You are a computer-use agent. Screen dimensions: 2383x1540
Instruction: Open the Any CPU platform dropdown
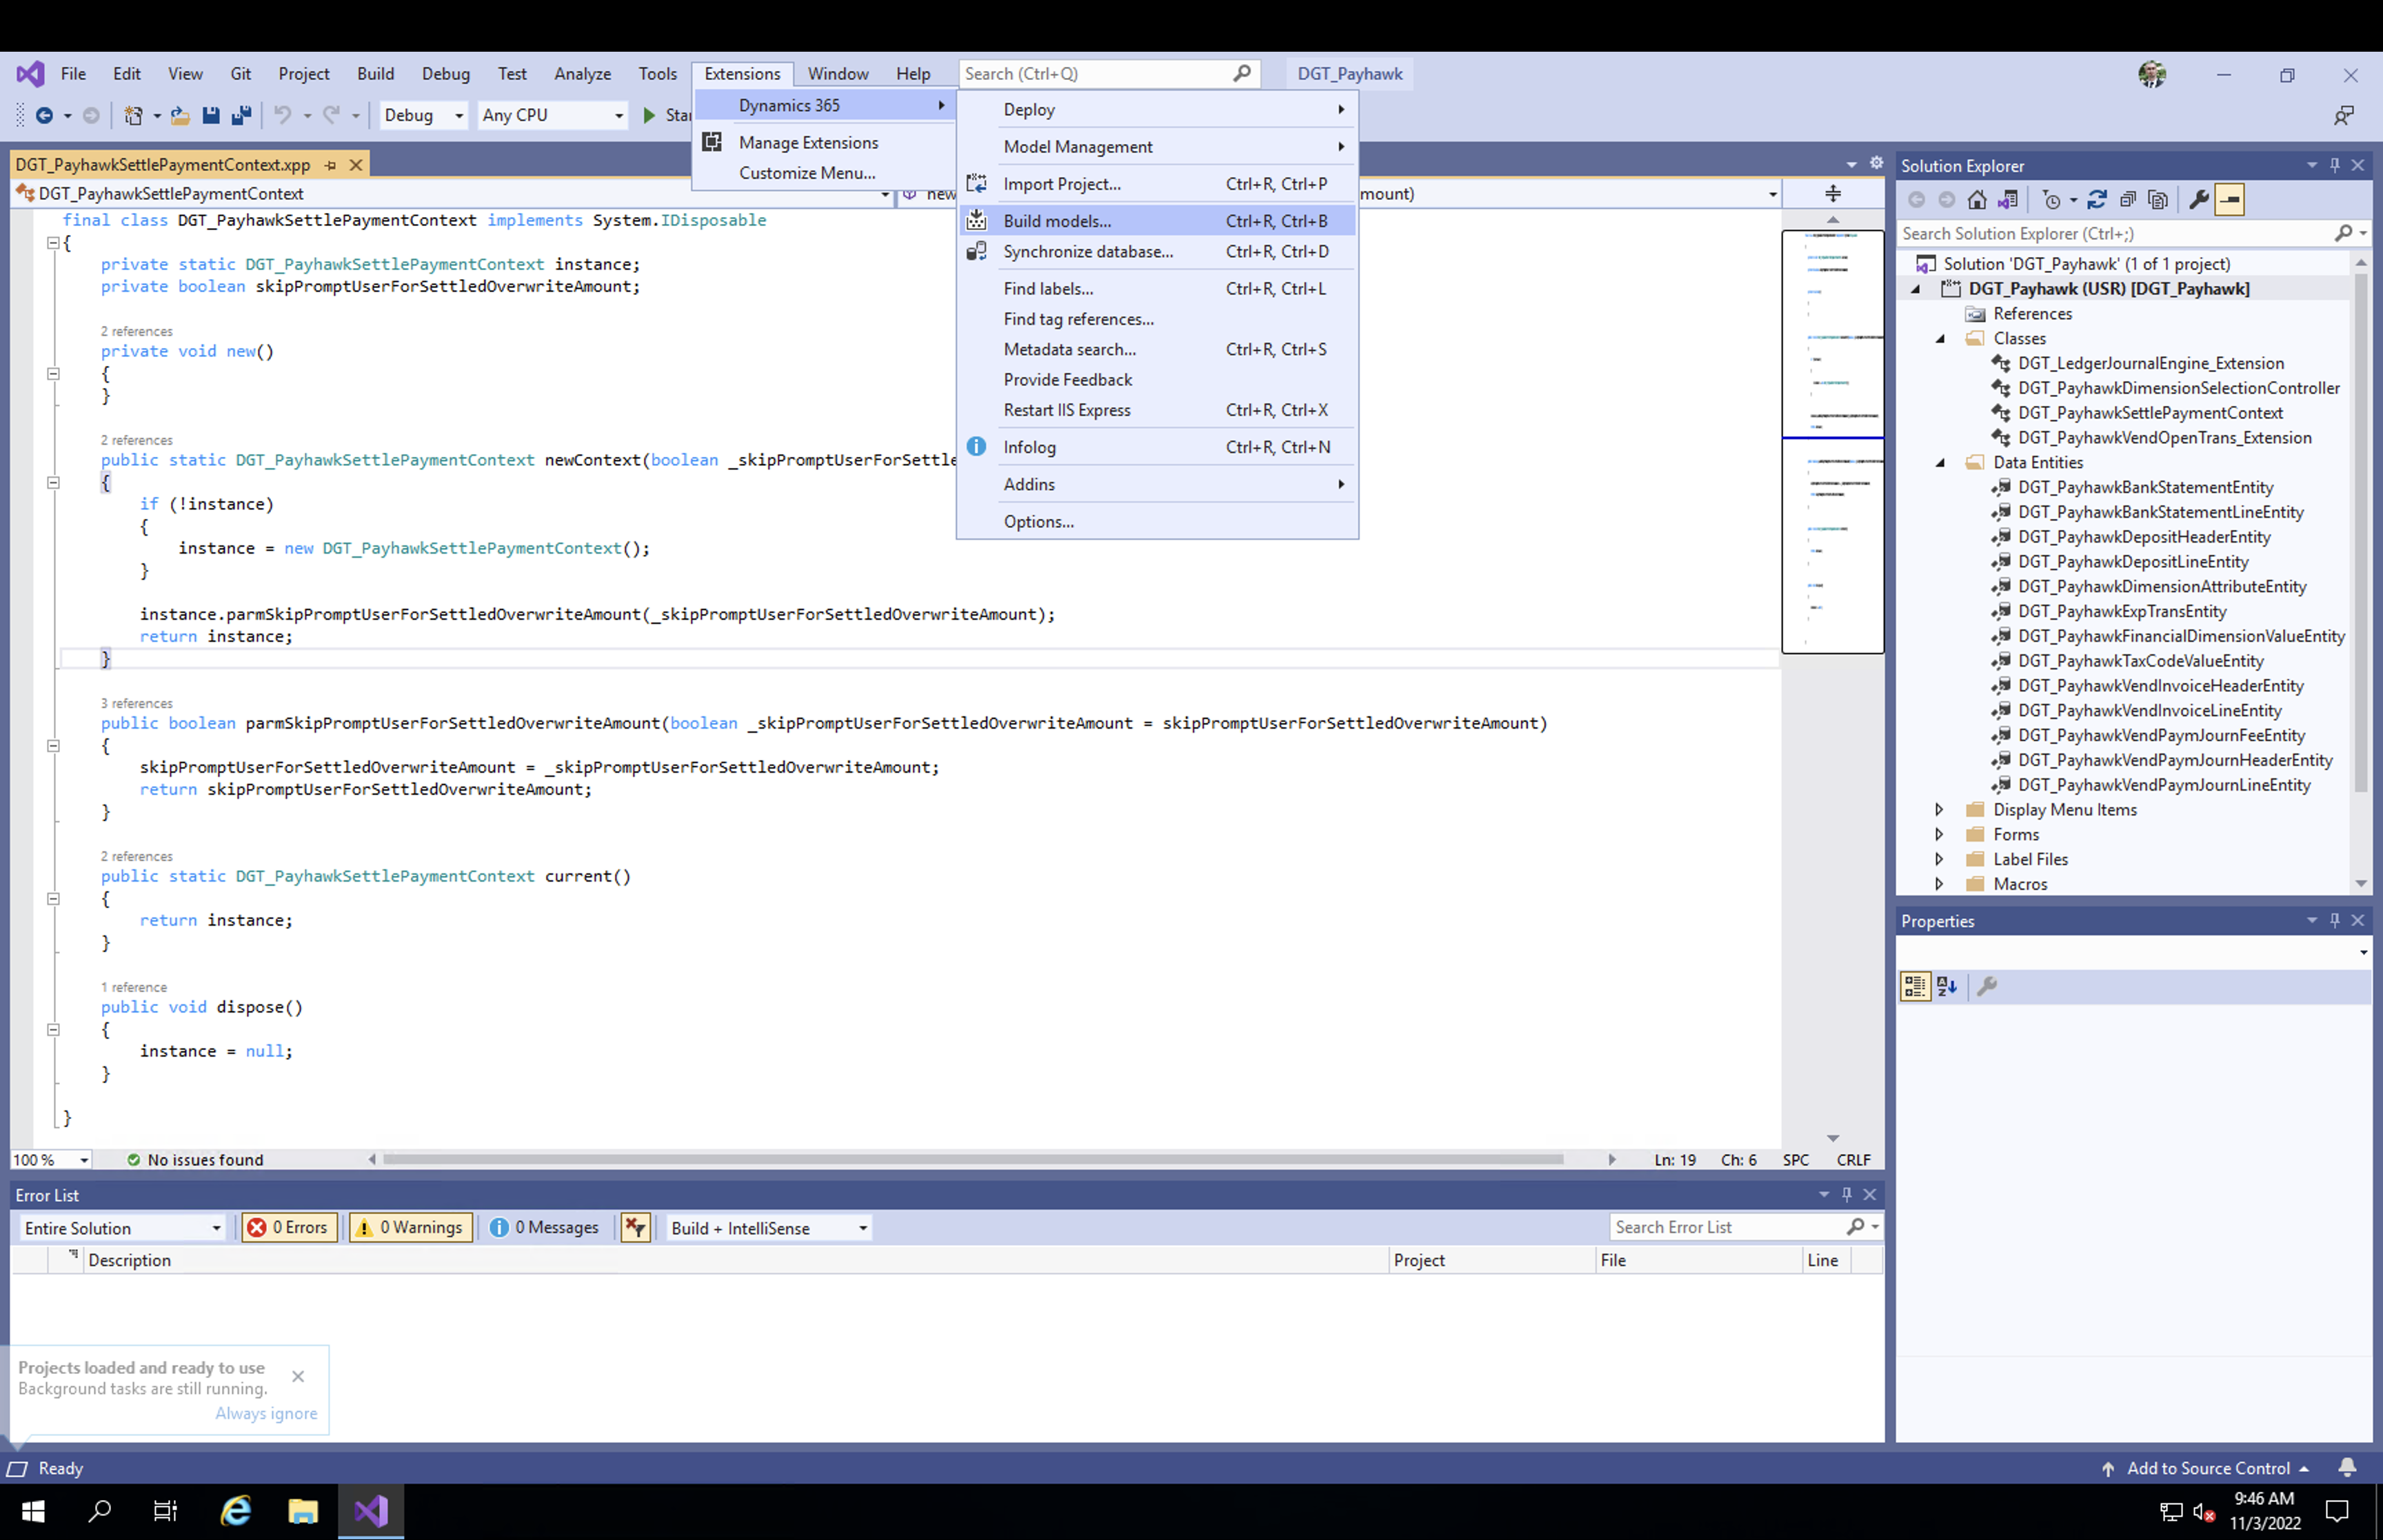point(552,115)
